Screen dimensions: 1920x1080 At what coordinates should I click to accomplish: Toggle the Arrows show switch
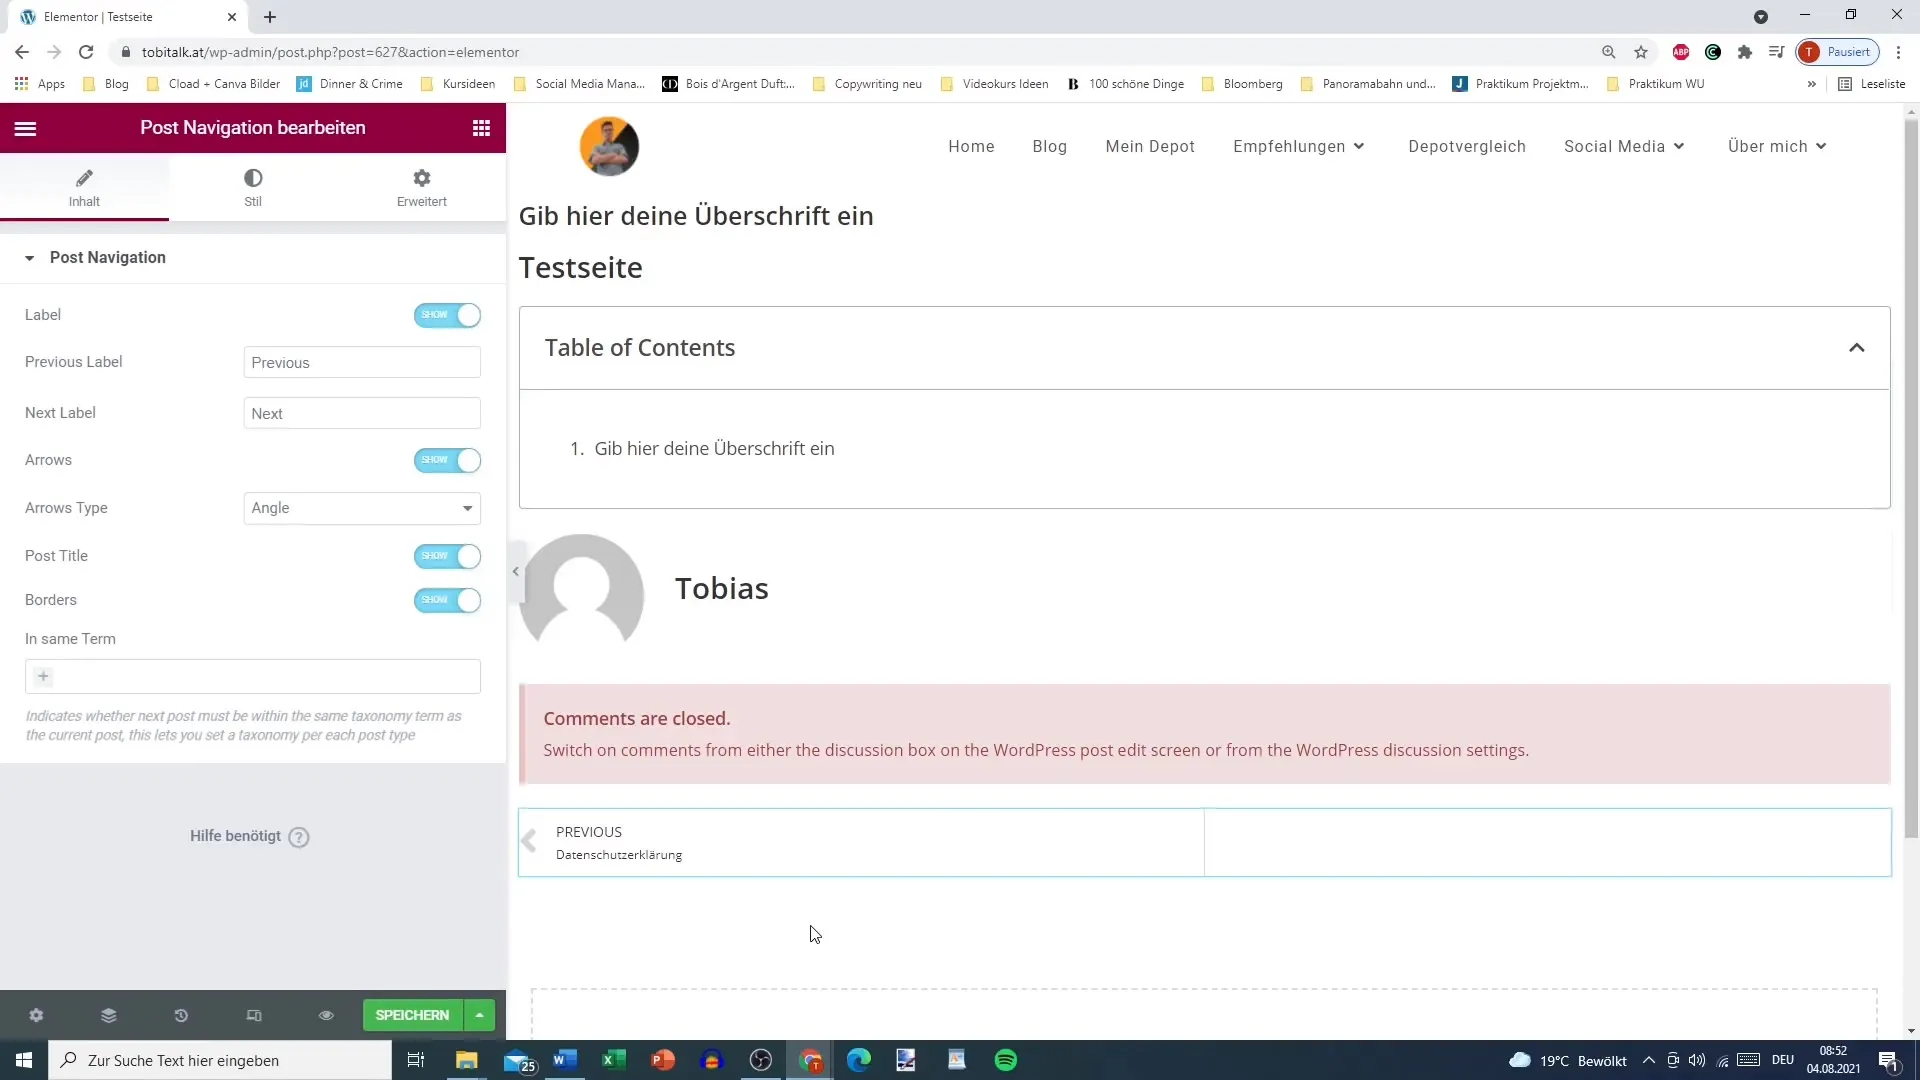point(447,460)
